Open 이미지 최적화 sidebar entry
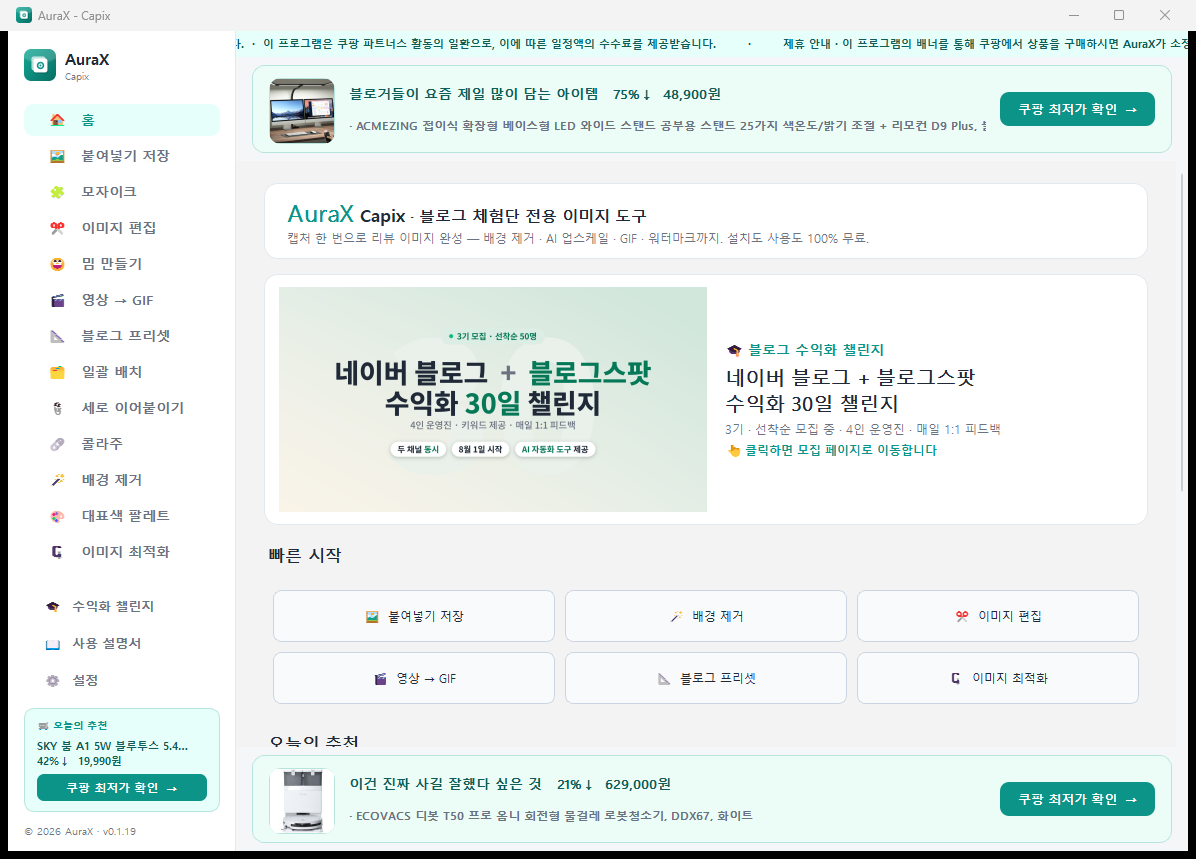1196x859 pixels. (x=122, y=552)
